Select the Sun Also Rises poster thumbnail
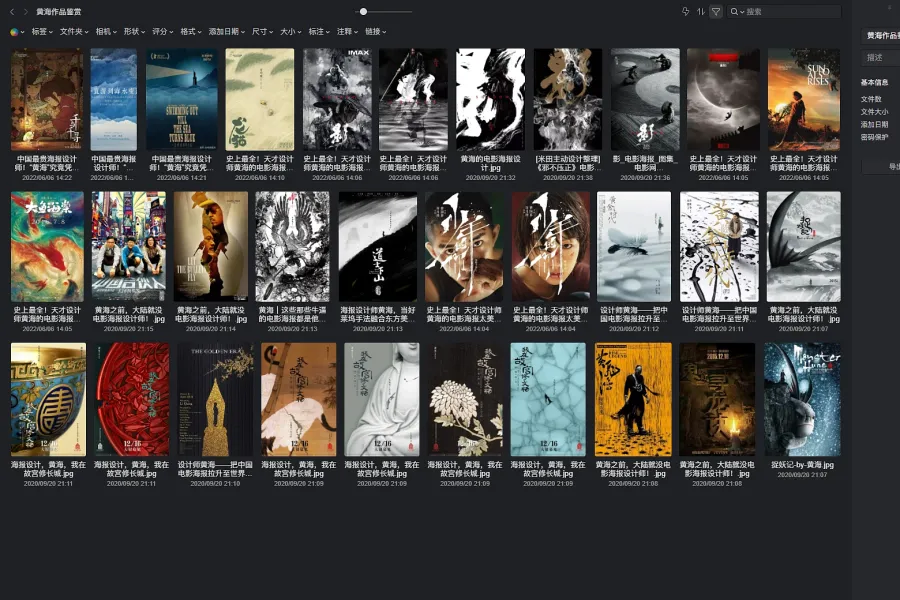This screenshot has height=600, width=900. coord(804,99)
